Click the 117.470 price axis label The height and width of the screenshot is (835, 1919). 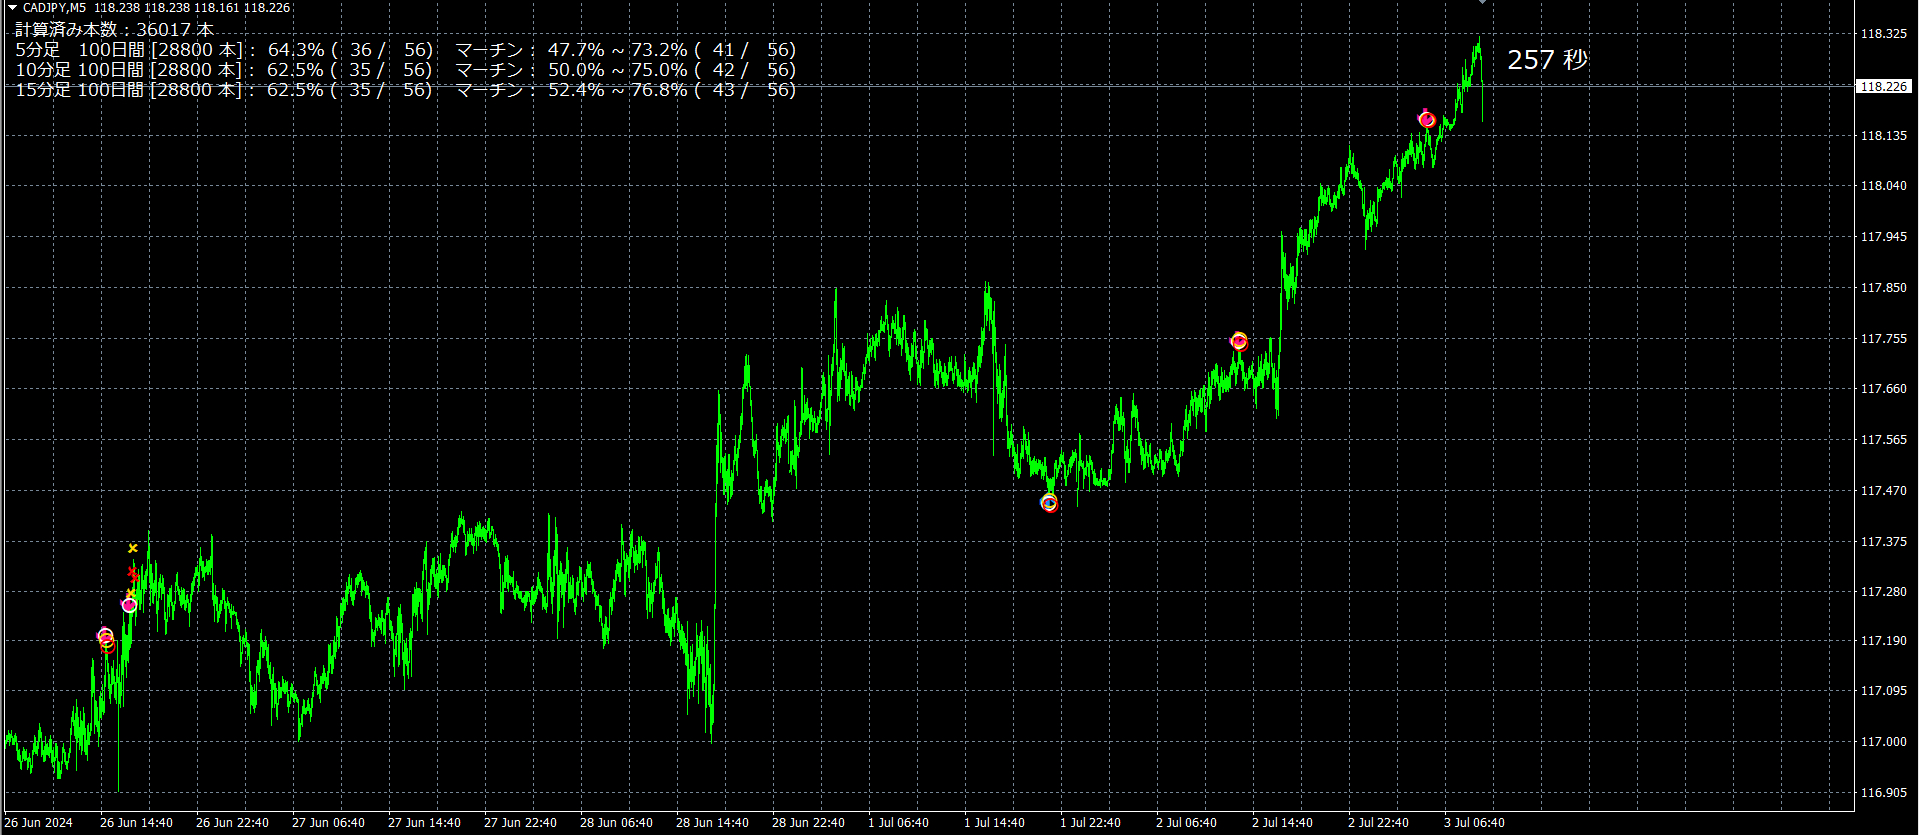pos(1883,490)
